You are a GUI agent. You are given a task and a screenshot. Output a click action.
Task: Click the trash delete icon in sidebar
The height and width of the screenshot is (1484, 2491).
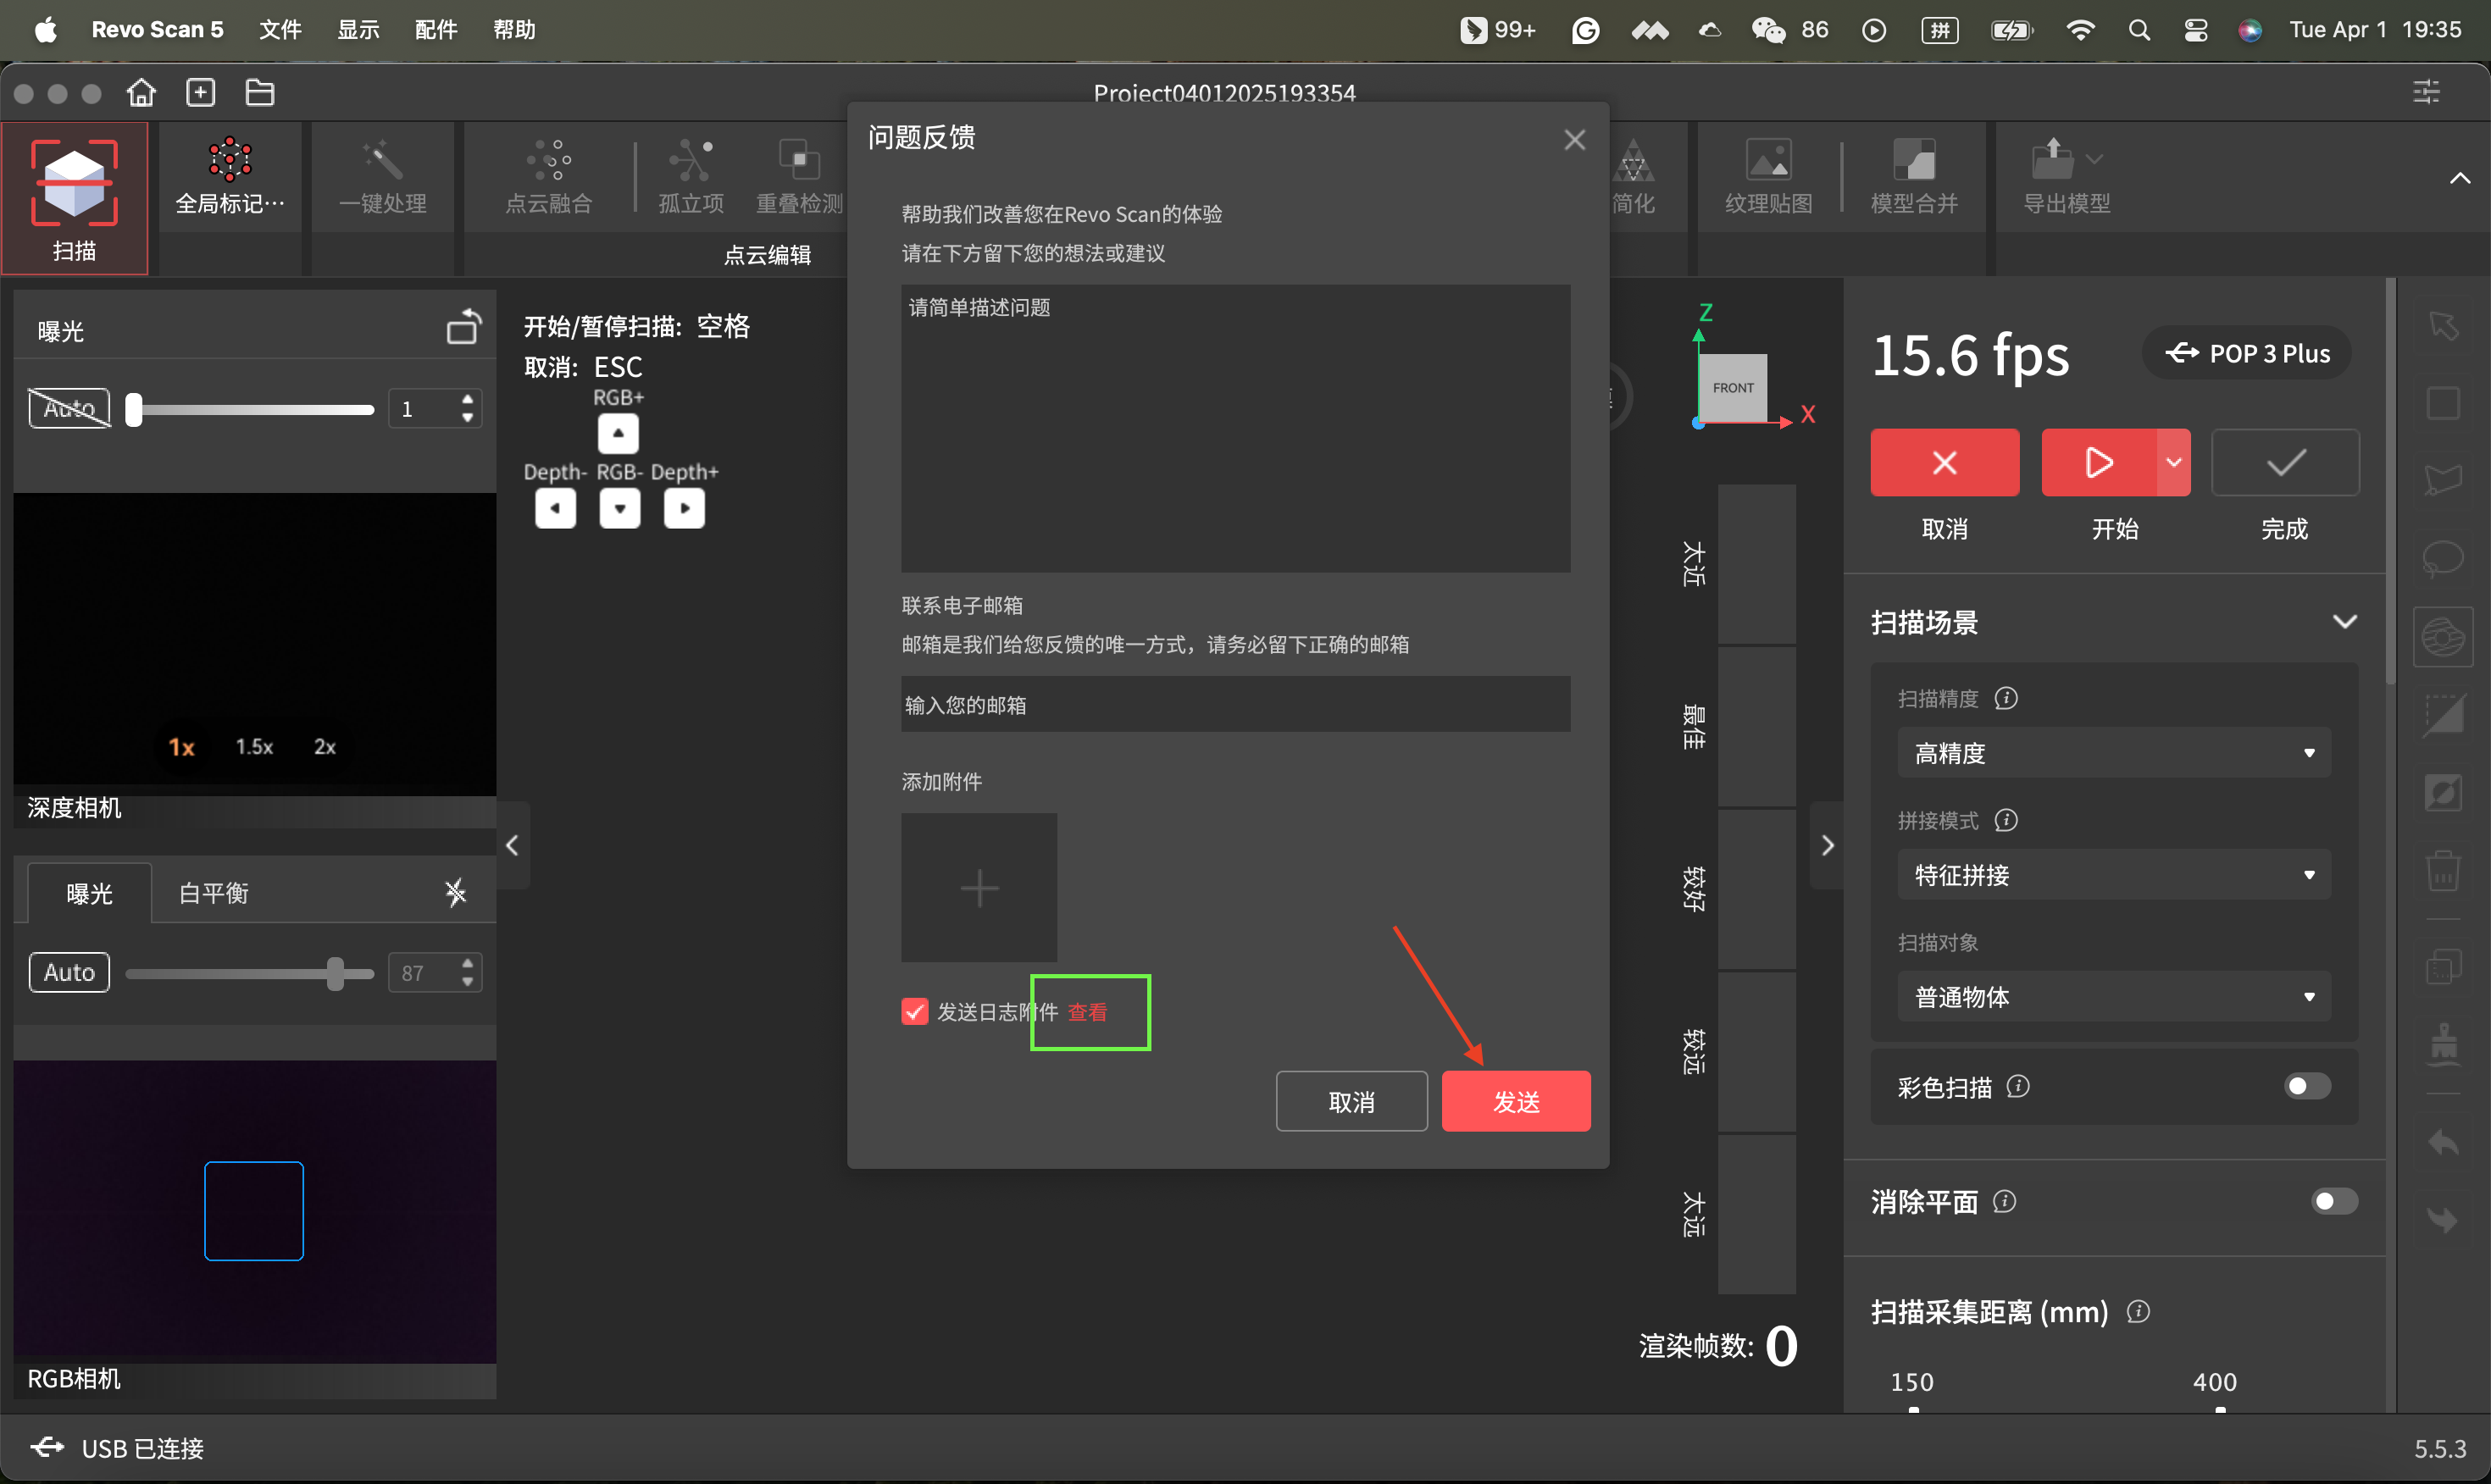(x=2443, y=870)
